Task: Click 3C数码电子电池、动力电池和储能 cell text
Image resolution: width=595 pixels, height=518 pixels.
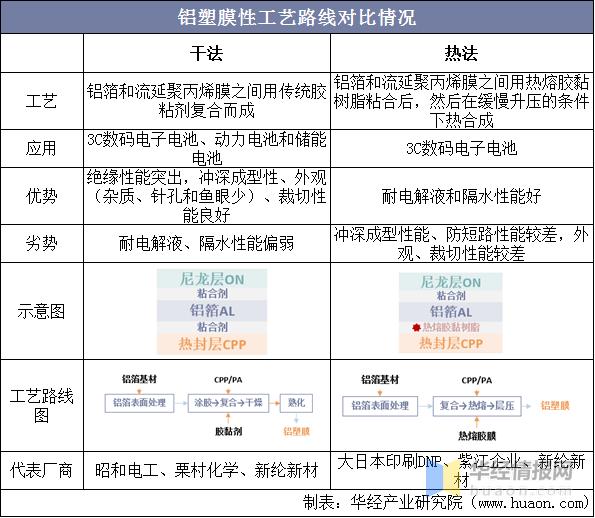Action: click(x=206, y=140)
